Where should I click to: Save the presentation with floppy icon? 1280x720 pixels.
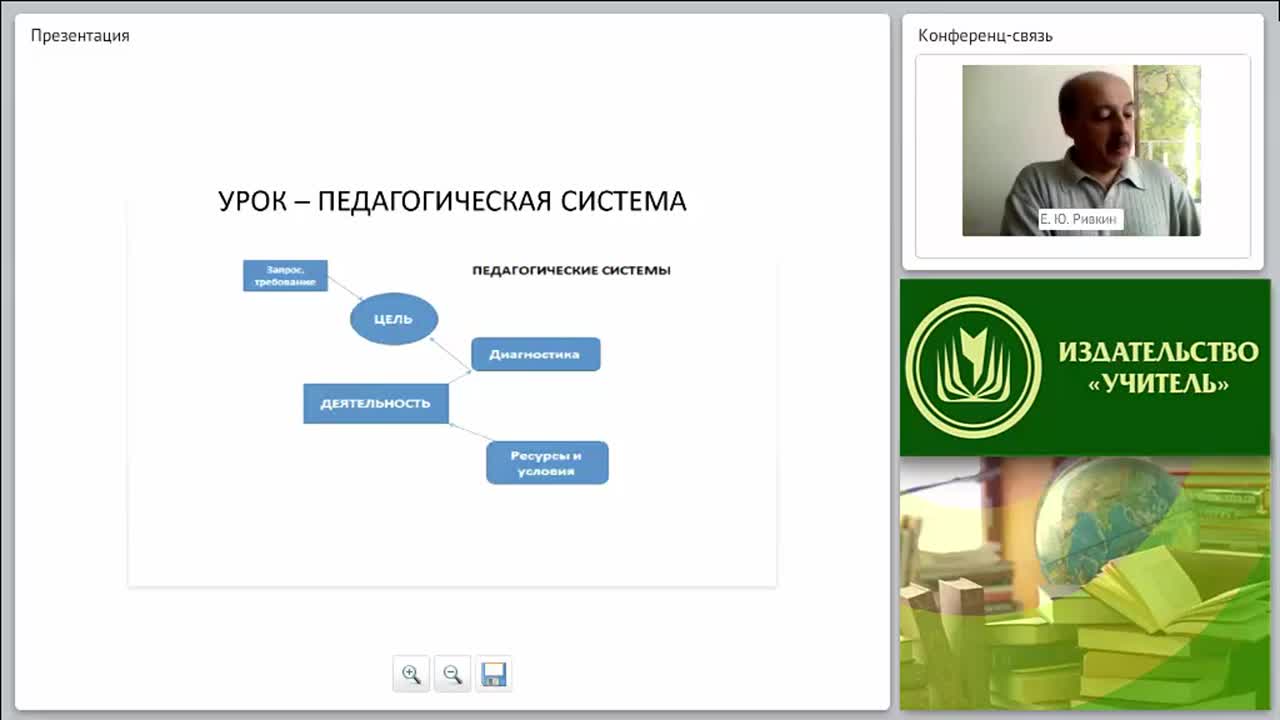(x=493, y=674)
